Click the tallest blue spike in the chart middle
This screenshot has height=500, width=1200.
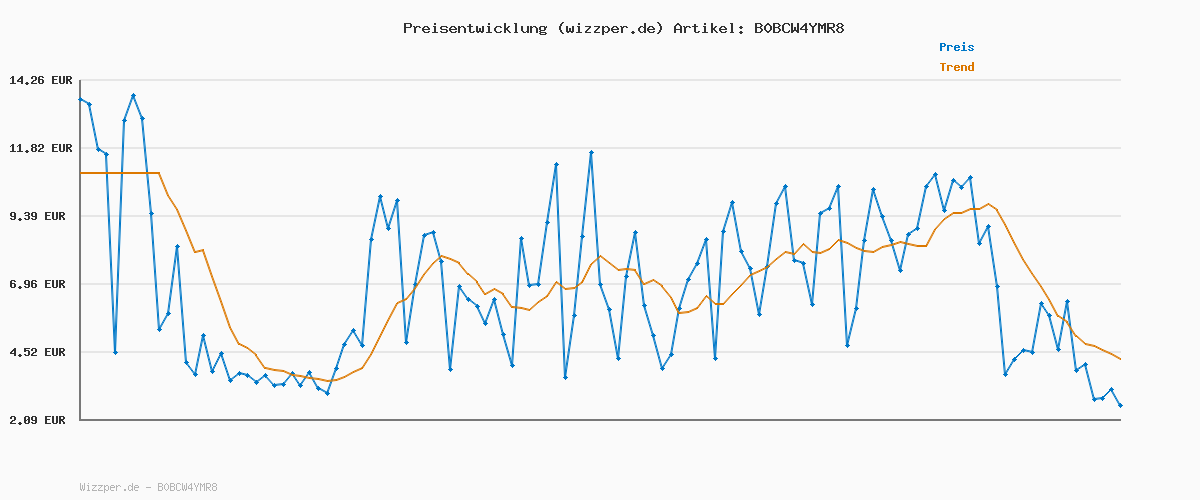pyautogui.click(x=591, y=152)
